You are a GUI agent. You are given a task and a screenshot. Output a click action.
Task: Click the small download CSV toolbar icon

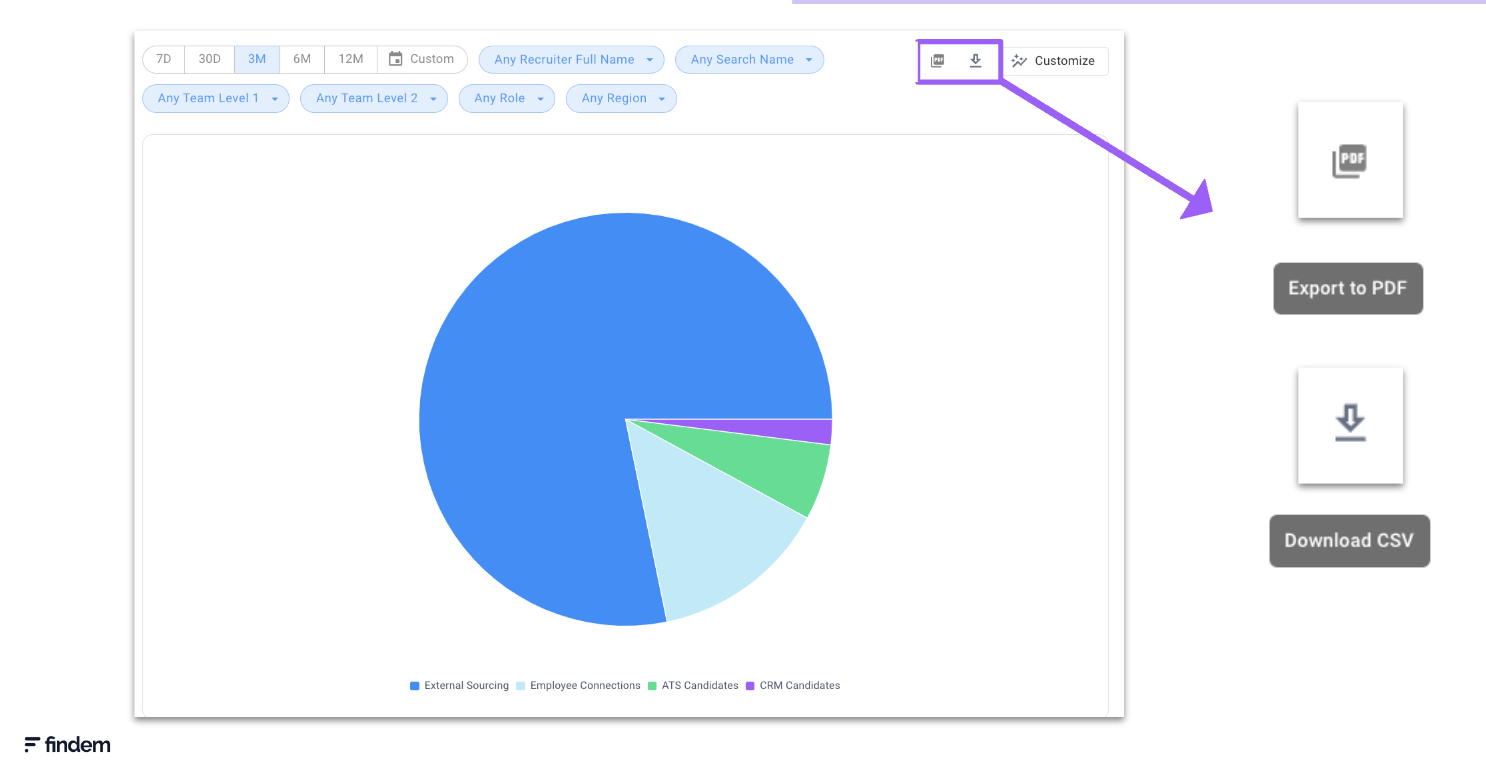976,61
